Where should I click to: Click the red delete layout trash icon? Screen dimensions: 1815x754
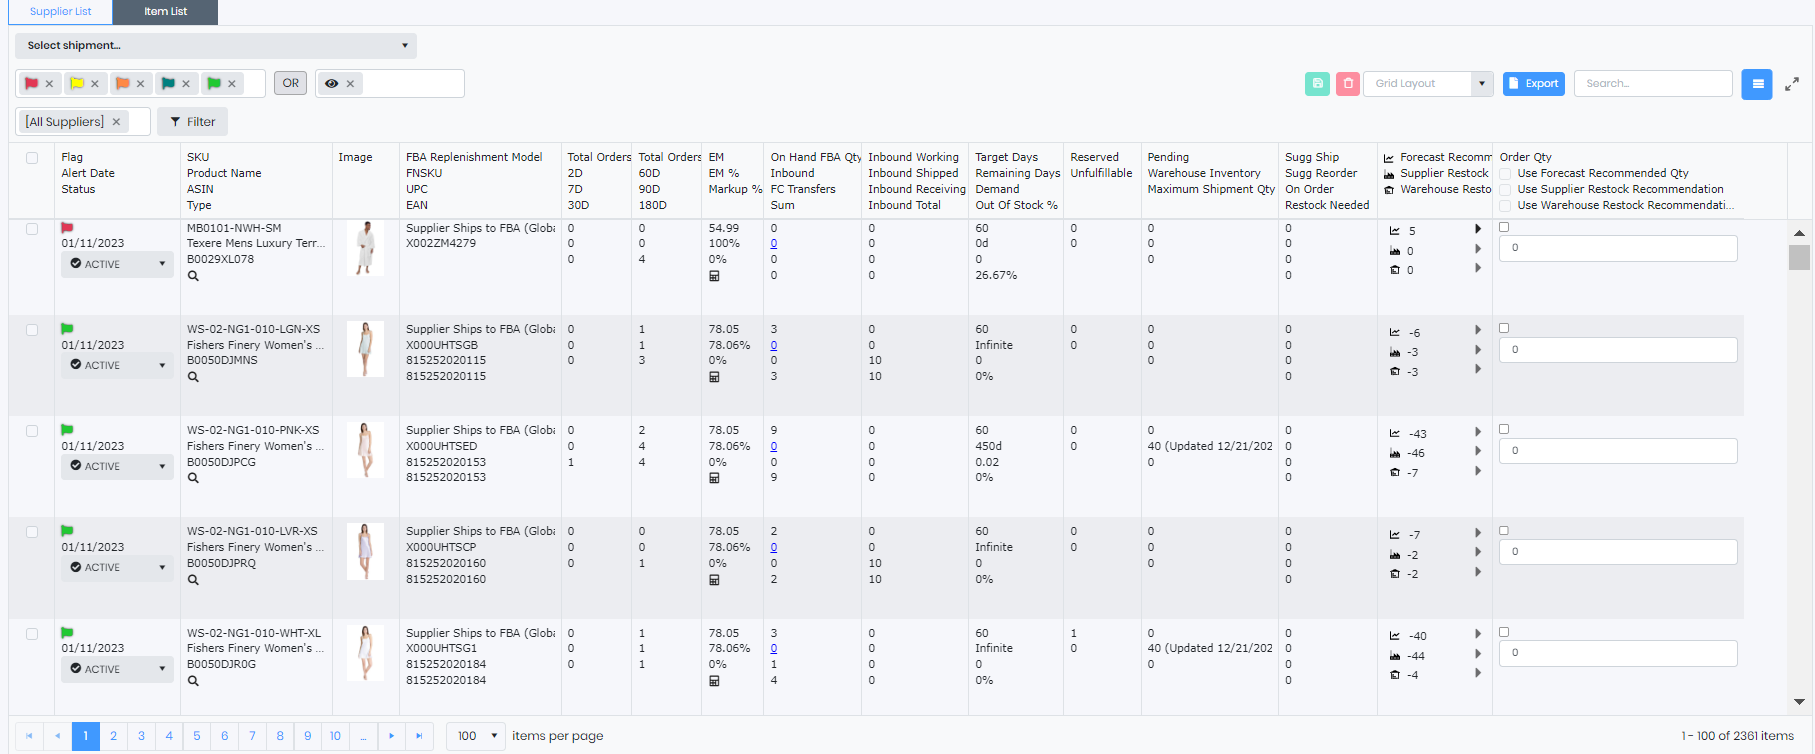pyautogui.click(x=1348, y=84)
